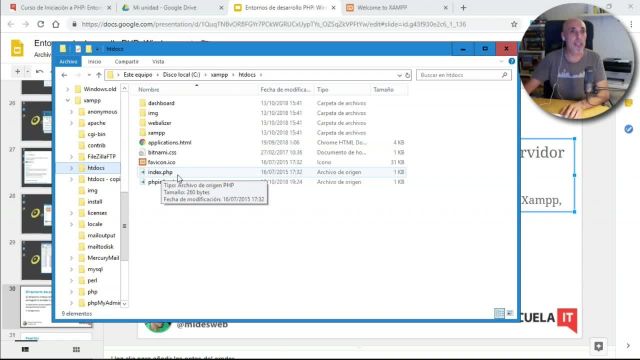Expand the MercuryMail tree node
The image size is (640, 360).
[72, 258]
